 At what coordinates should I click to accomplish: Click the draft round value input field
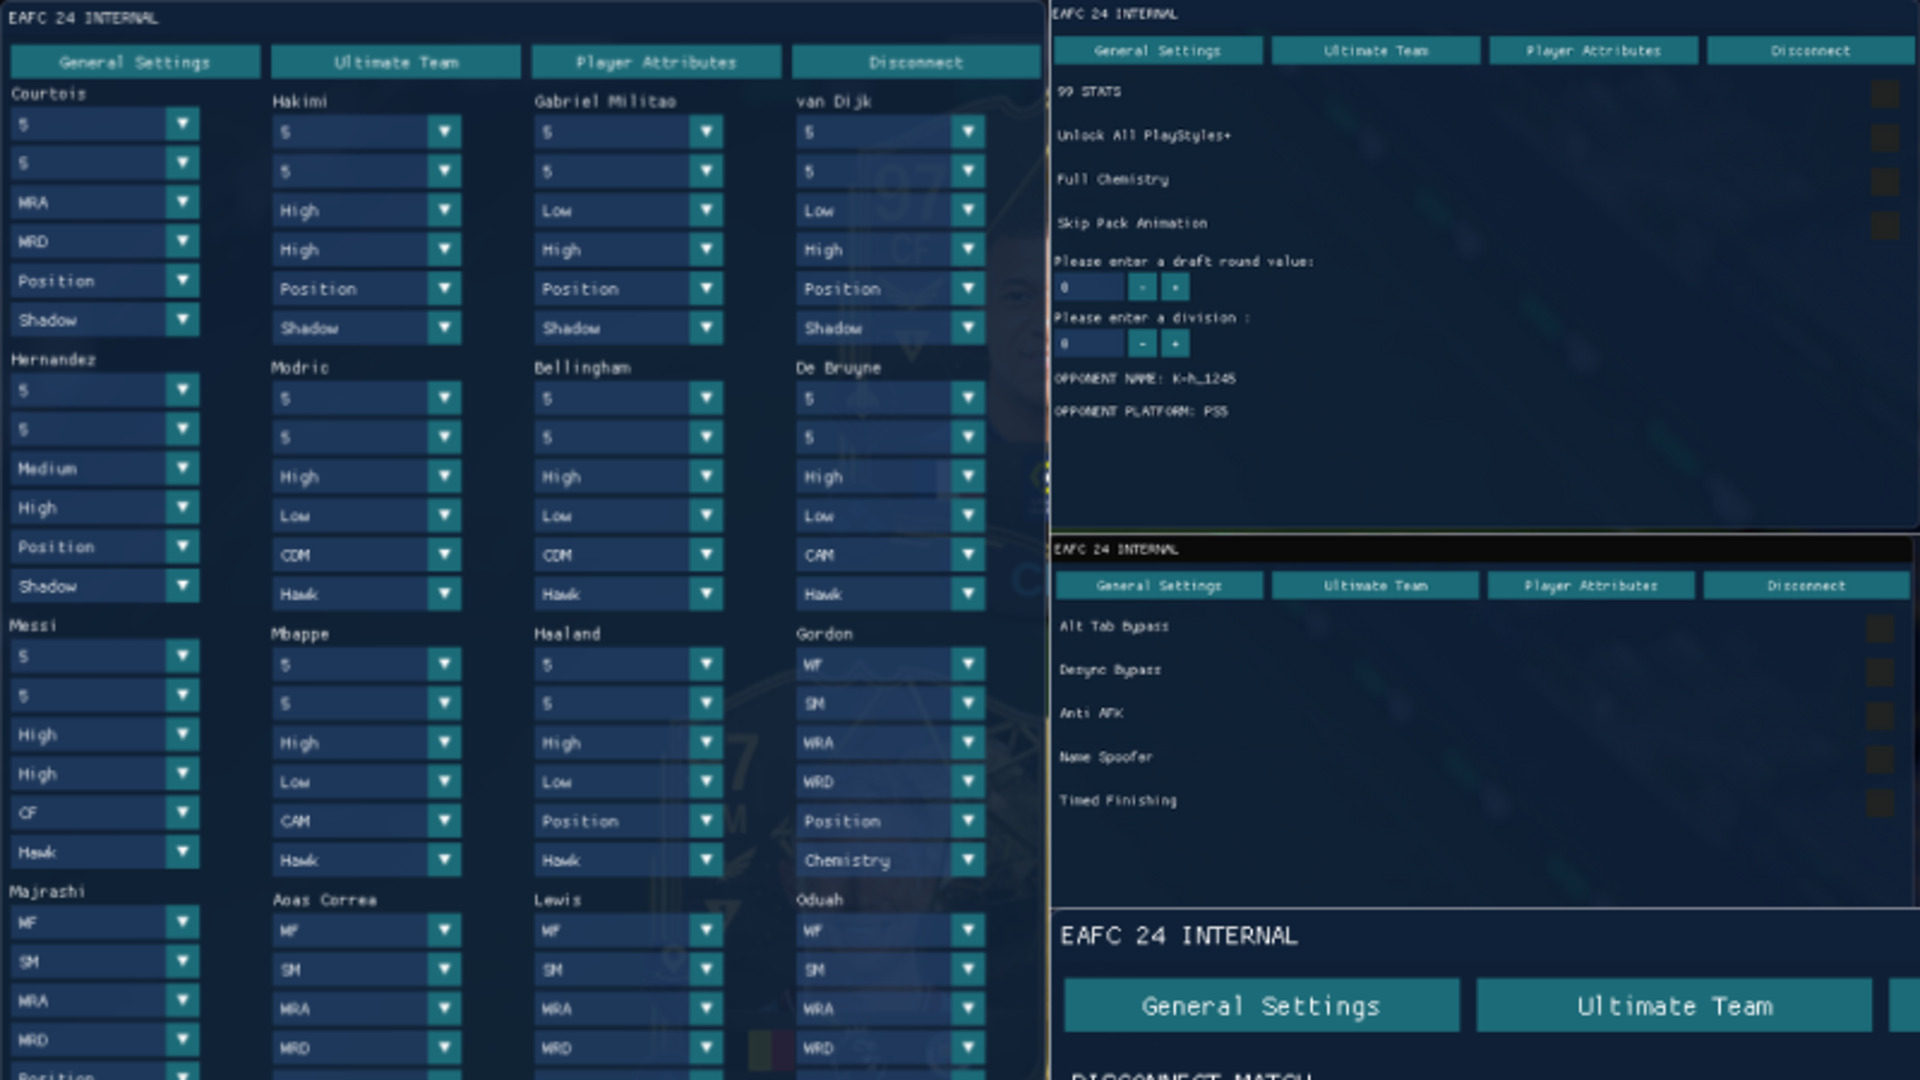click(x=1089, y=288)
